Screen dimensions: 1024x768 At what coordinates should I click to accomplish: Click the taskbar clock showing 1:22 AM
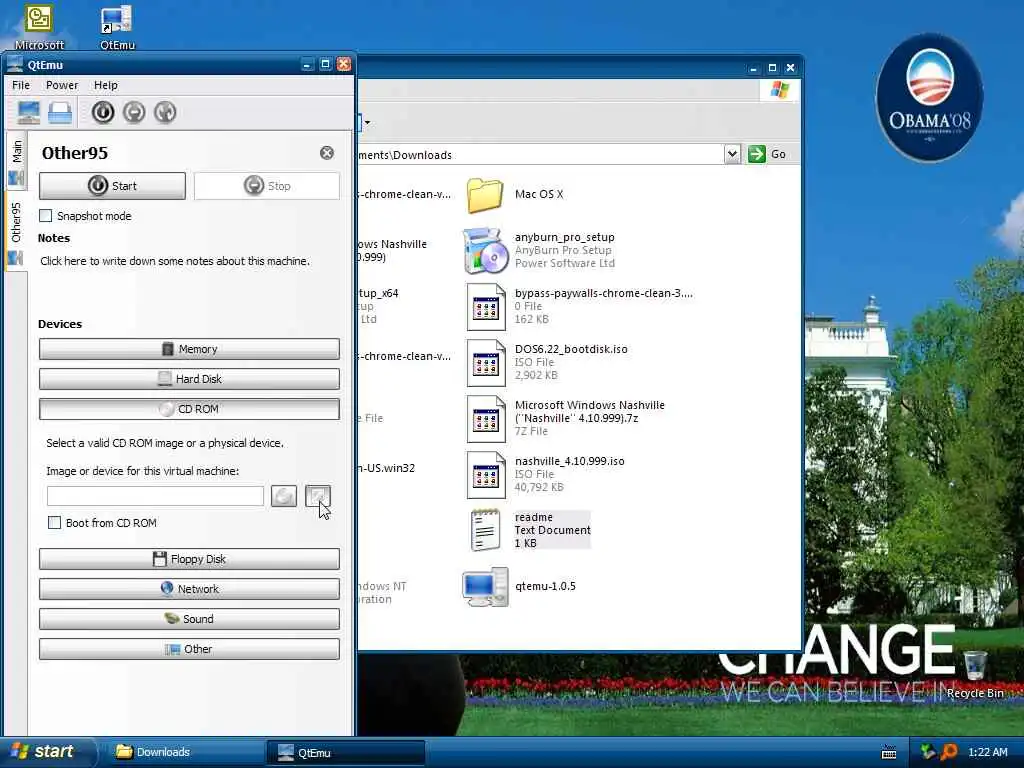pos(987,752)
